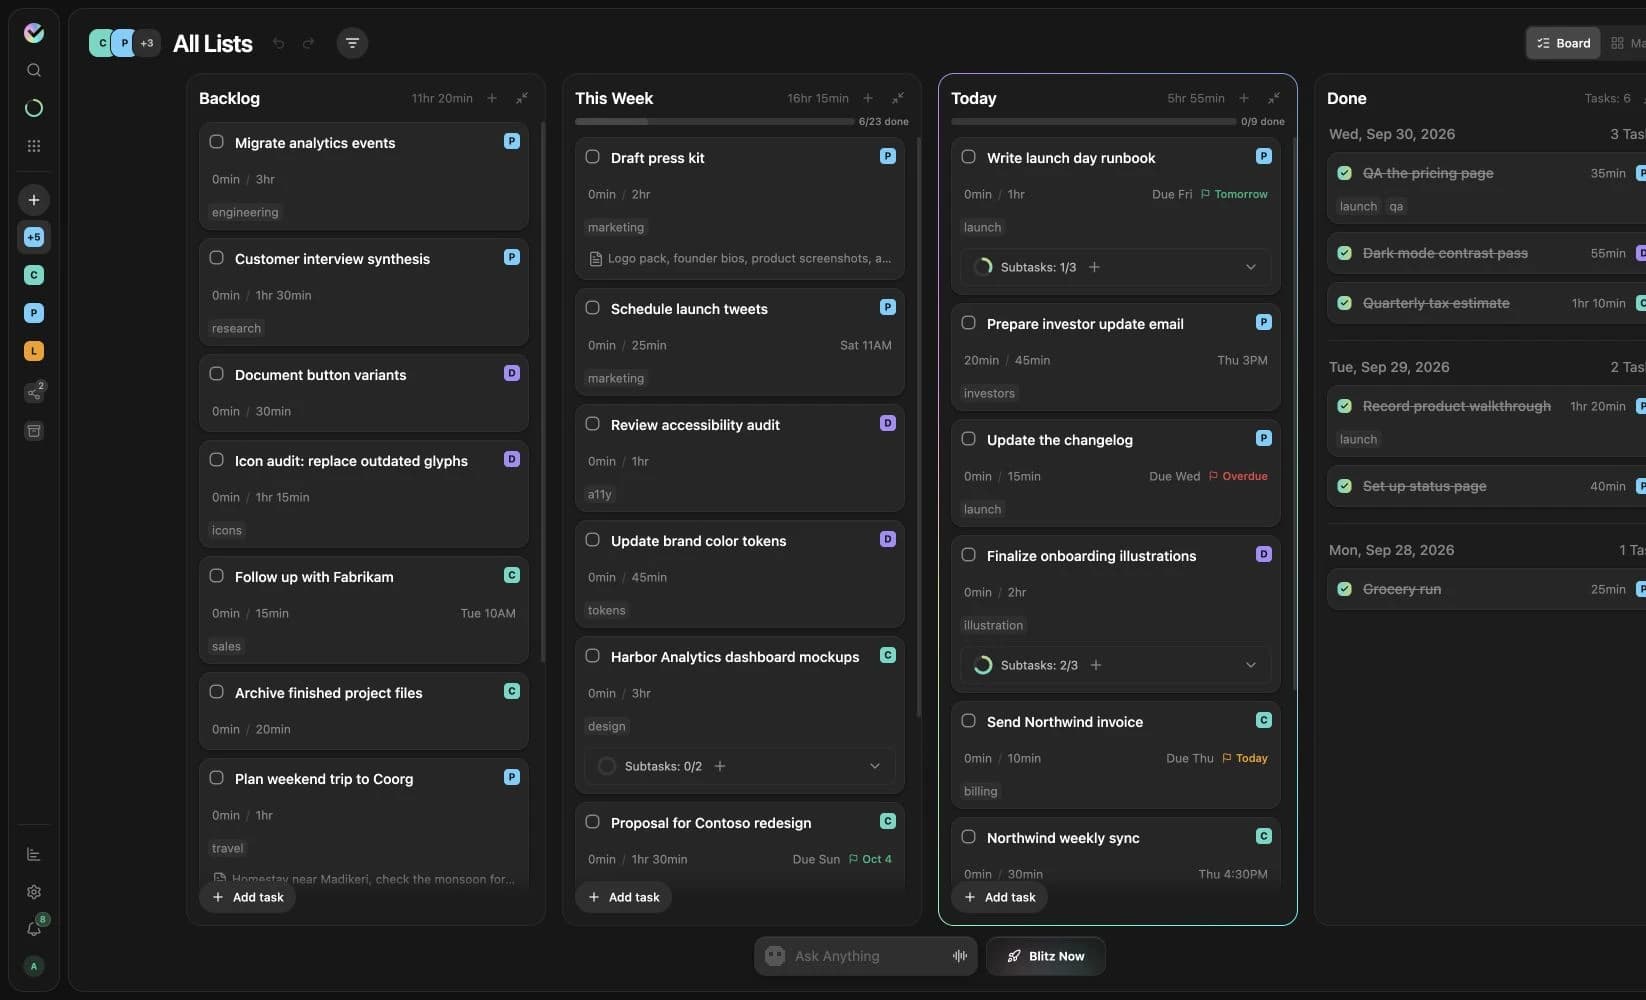
Task: Complete the Draft press kit task
Action: pyautogui.click(x=592, y=157)
